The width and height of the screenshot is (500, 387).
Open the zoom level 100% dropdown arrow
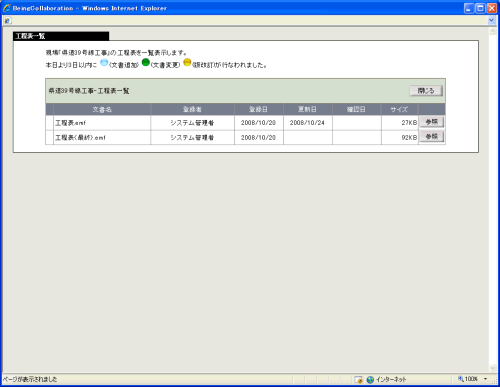(485, 379)
